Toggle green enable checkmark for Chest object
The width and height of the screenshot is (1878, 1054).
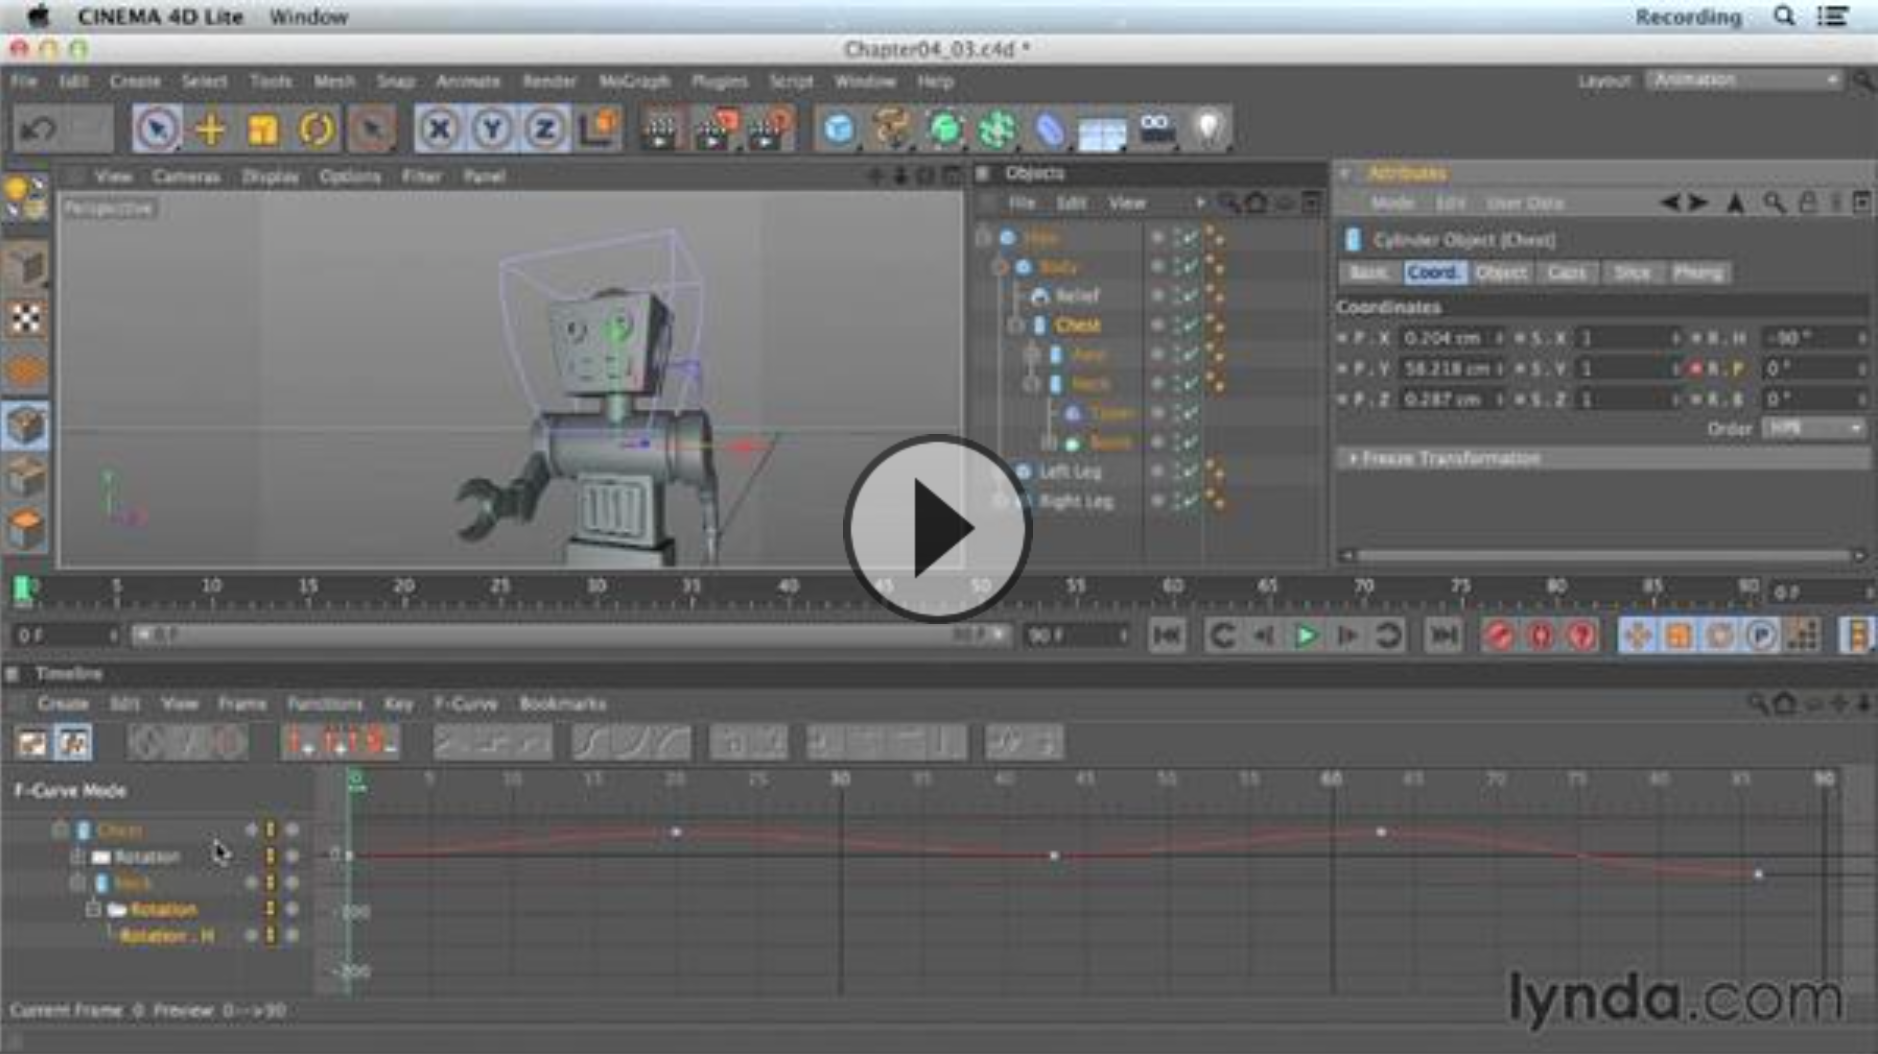[1190, 326]
